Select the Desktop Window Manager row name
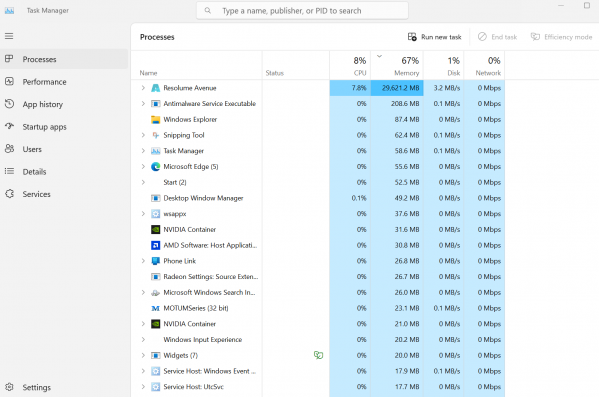The height and width of the screenshot is (397, 599). point(203,198)
